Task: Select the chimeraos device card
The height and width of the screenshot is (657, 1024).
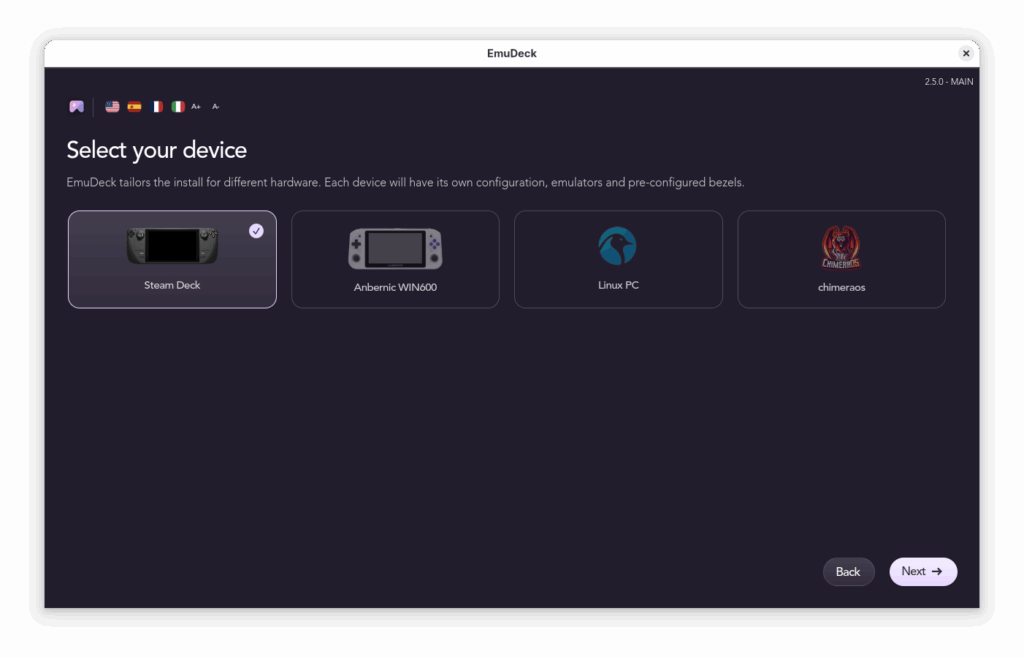Action: [841, 259]
